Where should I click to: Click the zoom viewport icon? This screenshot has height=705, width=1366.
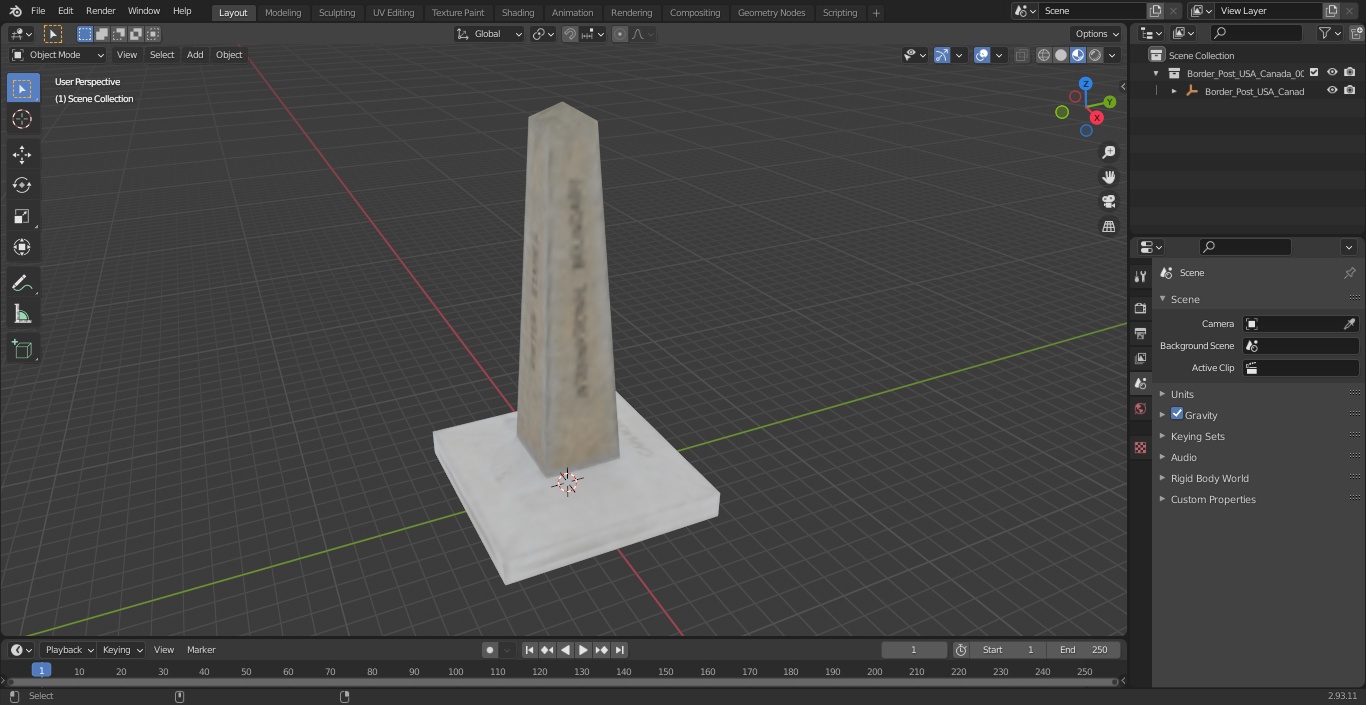tap(1108, 152)
